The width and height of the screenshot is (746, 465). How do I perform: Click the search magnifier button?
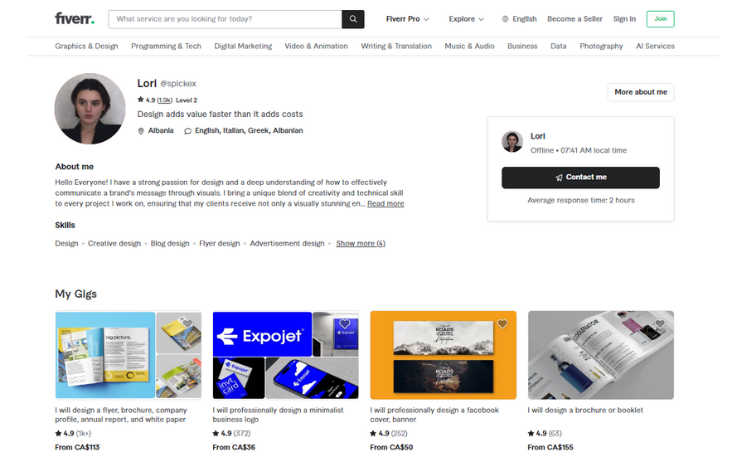pos(353,19)
